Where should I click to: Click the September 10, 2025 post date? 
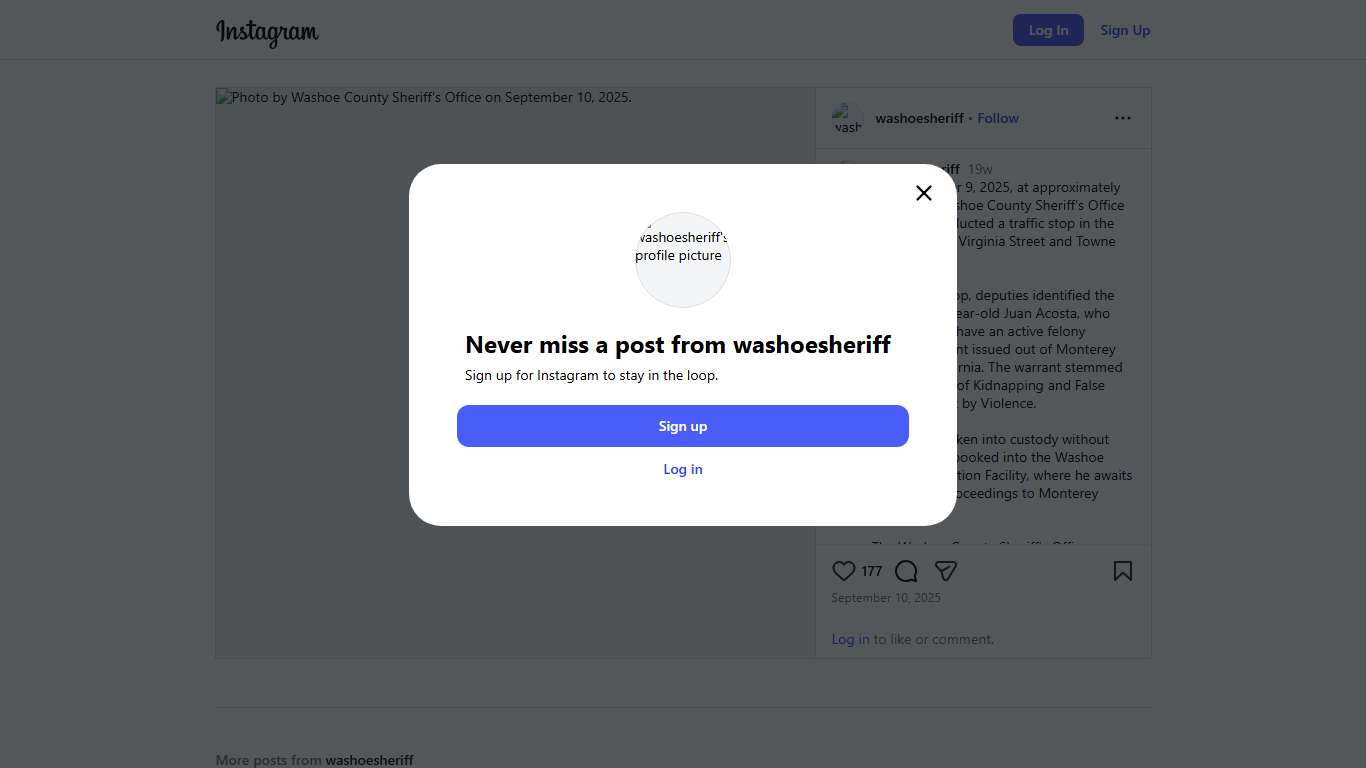[x=886, y=598]
